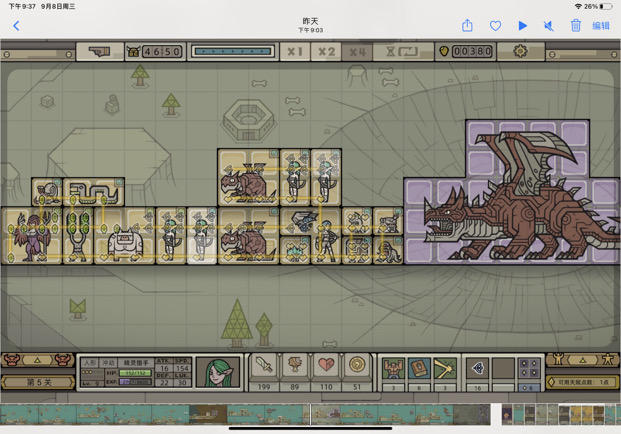
Task: Expand the hero panel triangle at bottom right
Action: tap(583, 360)
